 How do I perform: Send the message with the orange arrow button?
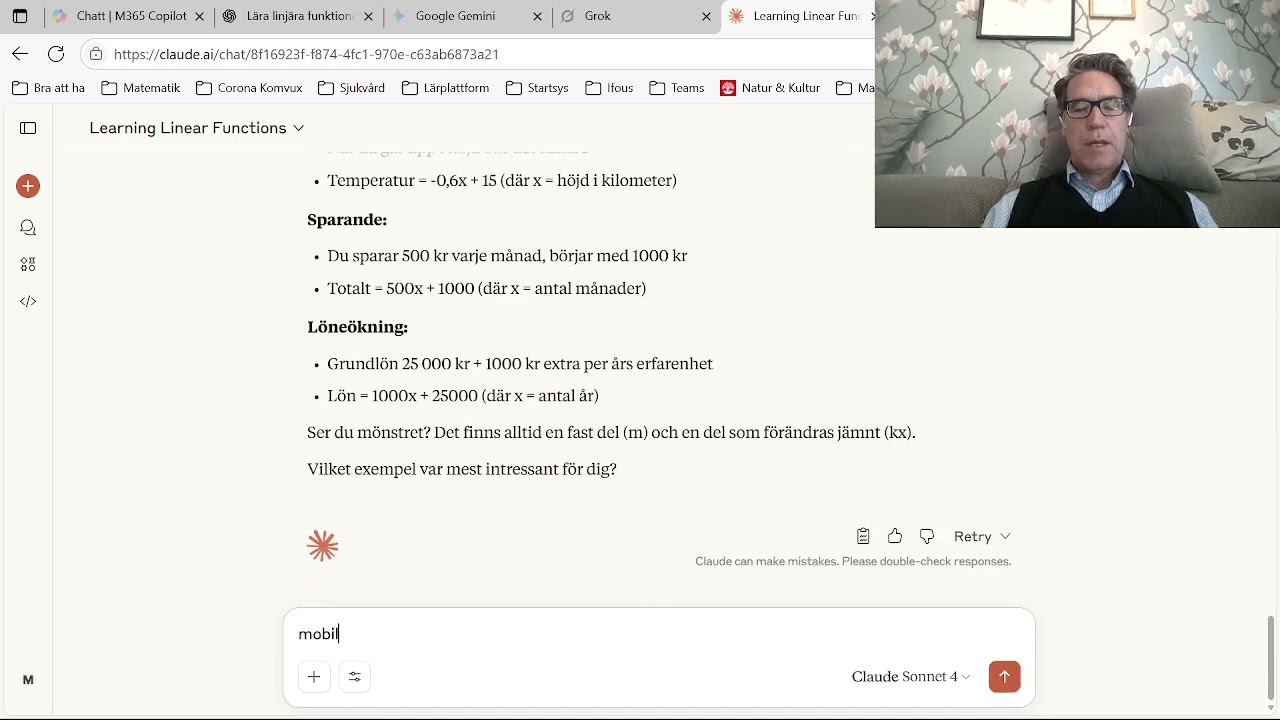[x=1004, y=676]
